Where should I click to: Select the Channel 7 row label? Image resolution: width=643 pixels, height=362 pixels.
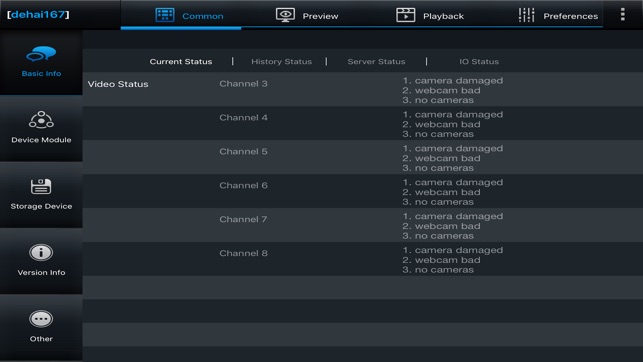243,219
